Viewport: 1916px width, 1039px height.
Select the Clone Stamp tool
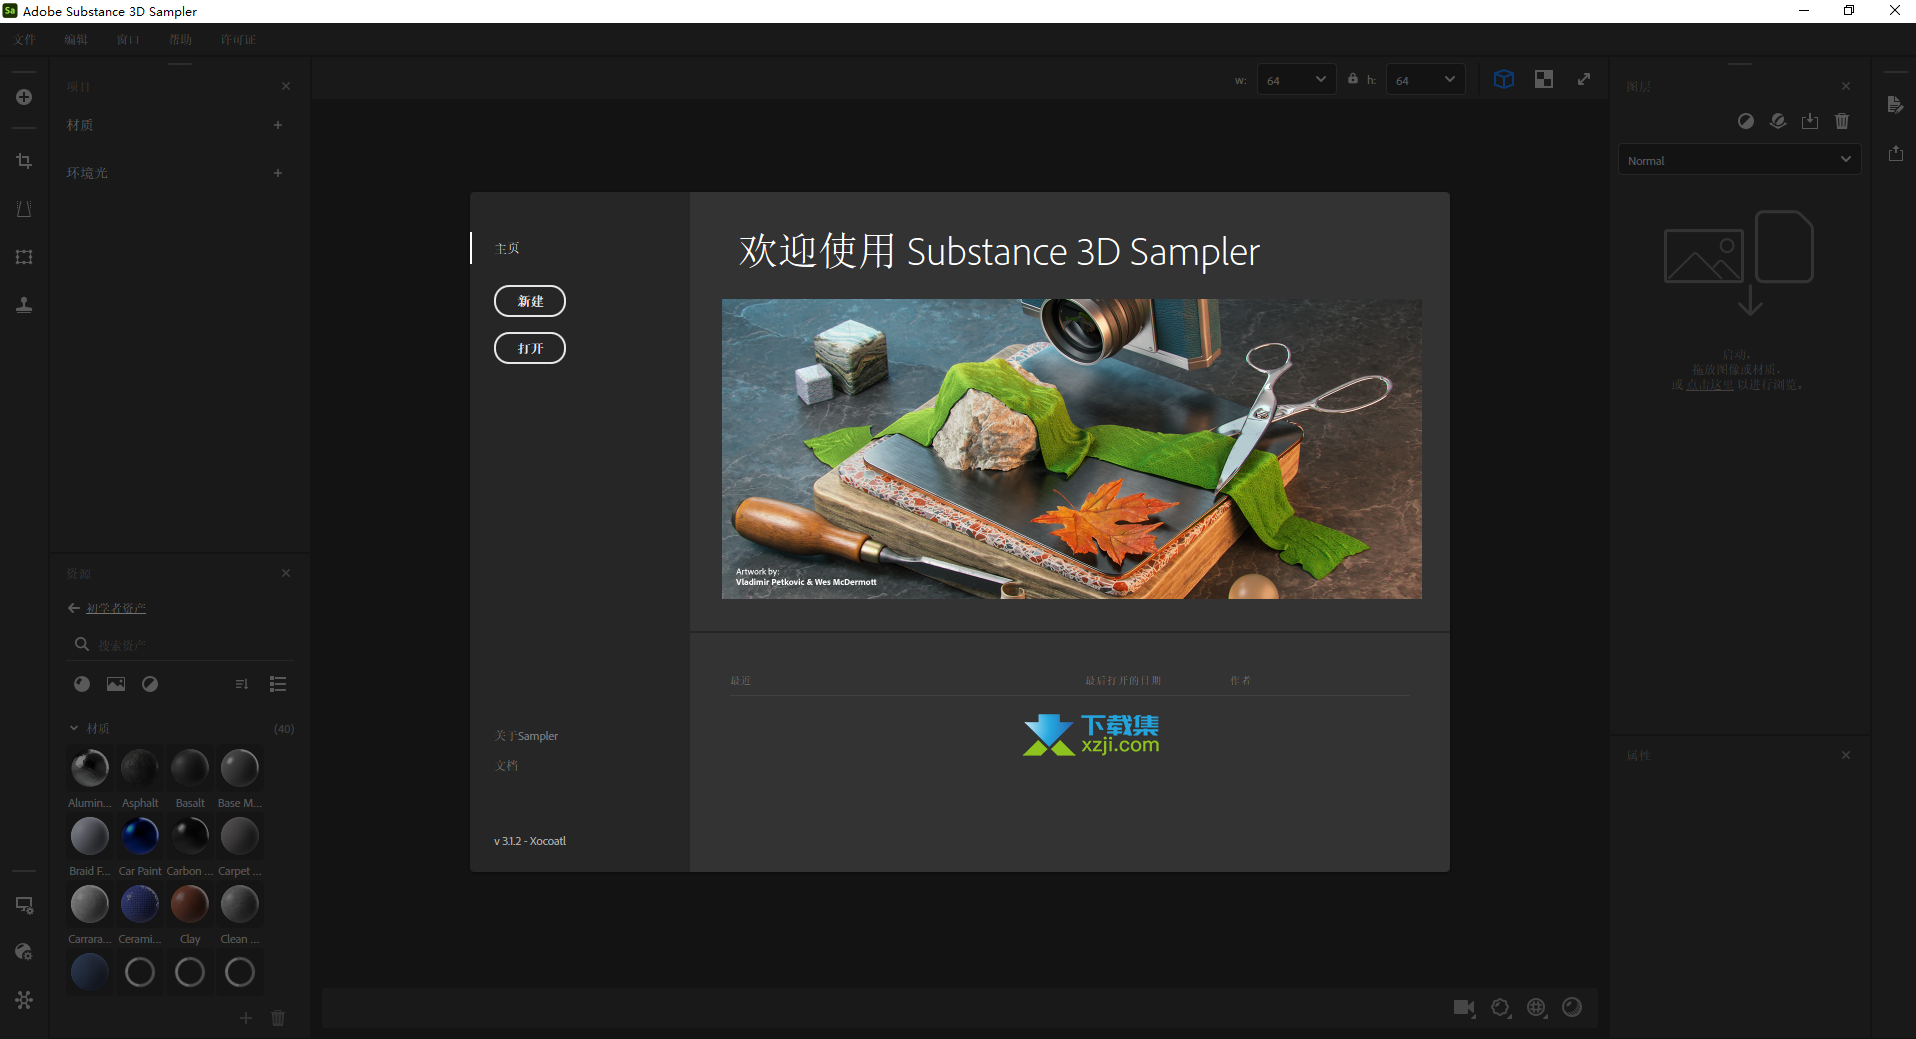(x=24, y=305)
